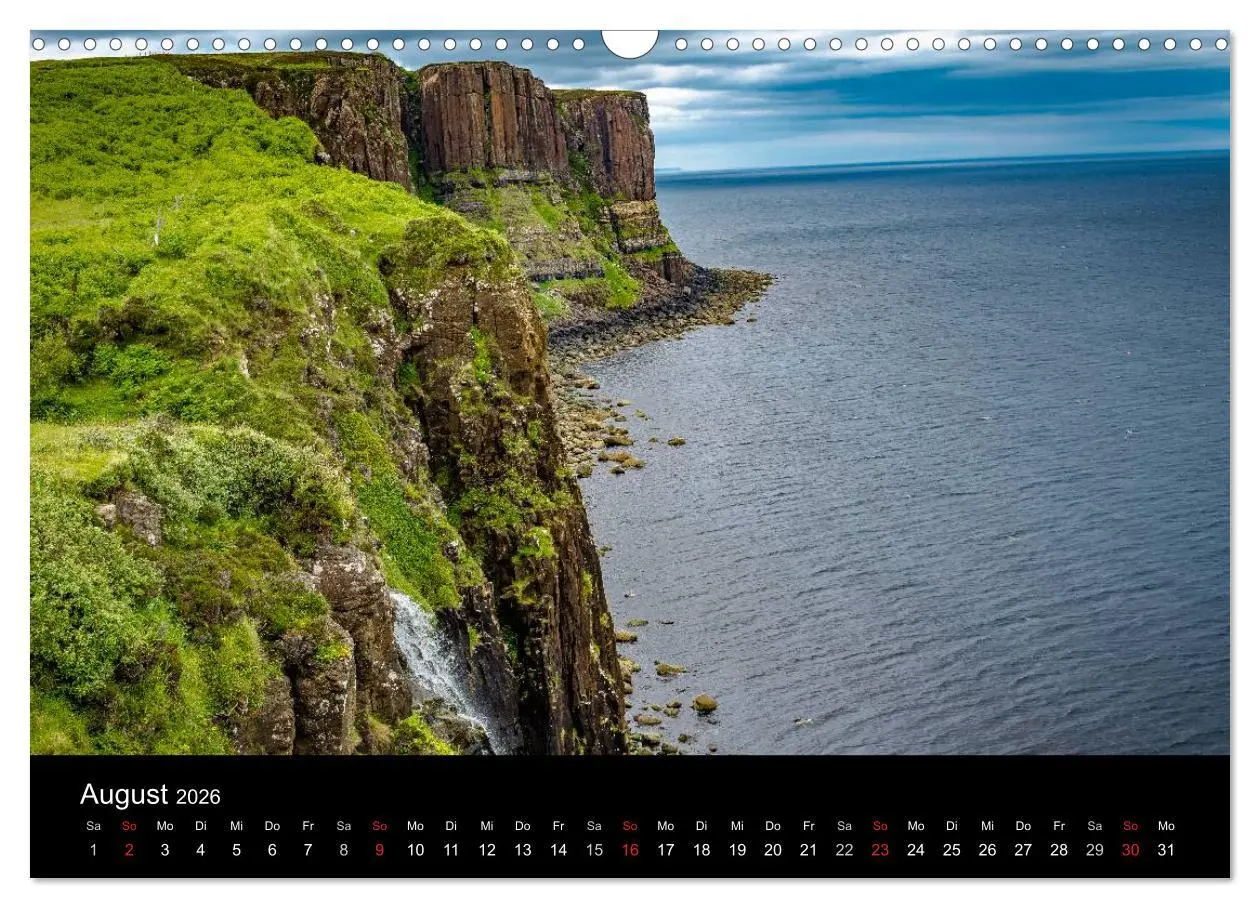Select date 21 in the calendar row
The height and width of the screenshot is (908, 1260).
click(809, 850)
